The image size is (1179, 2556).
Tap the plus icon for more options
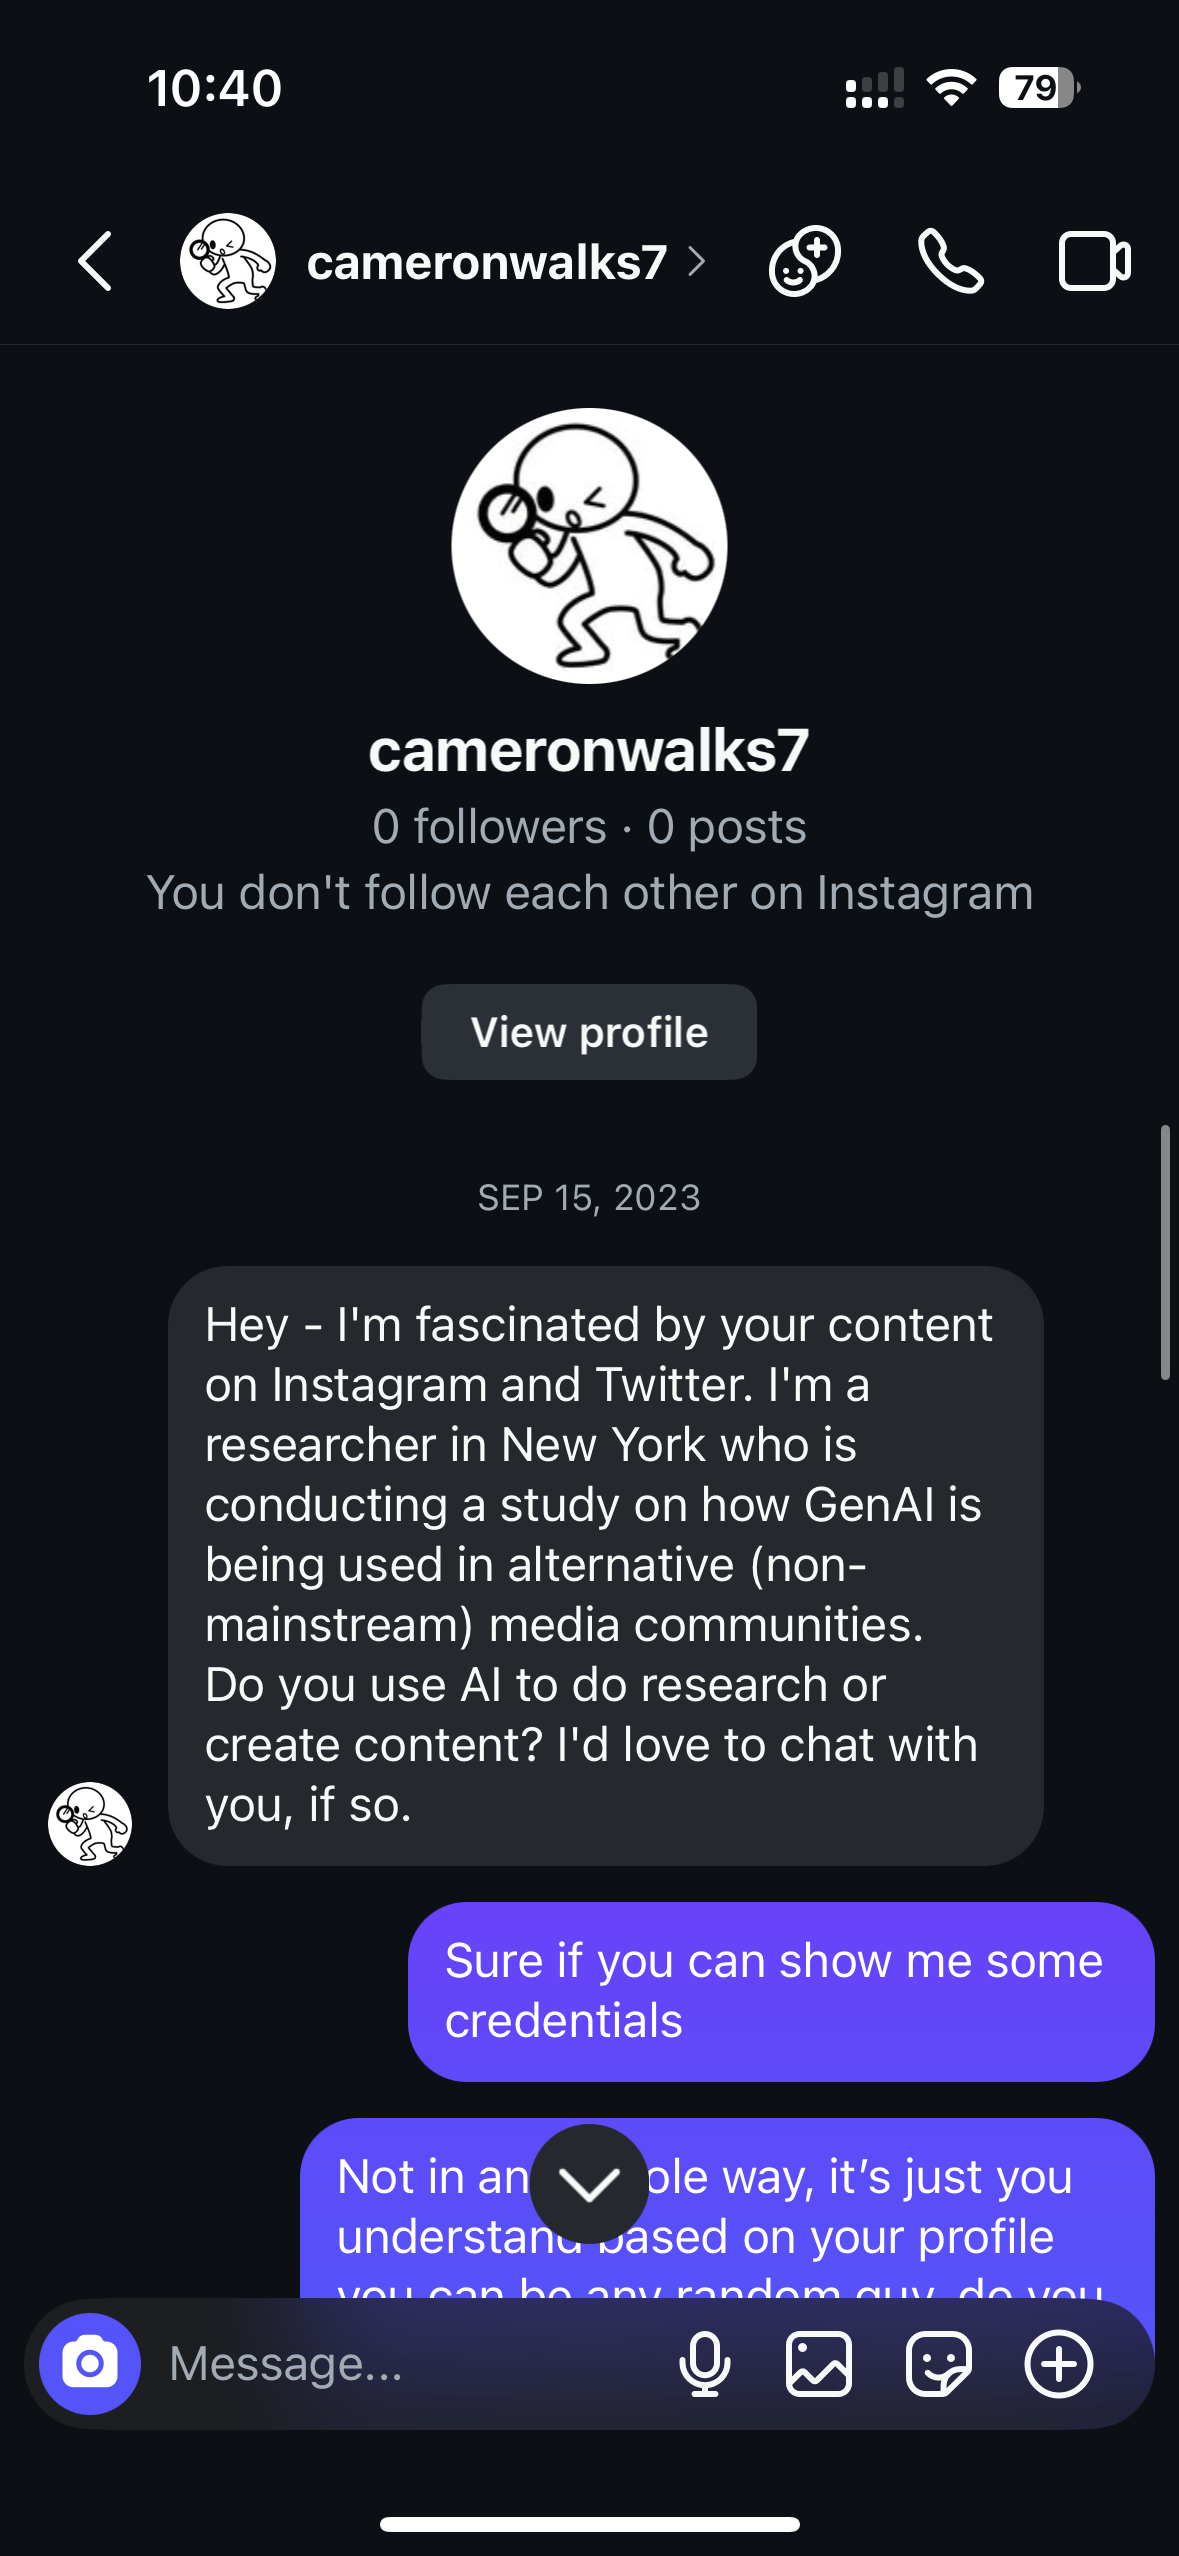coord(1058,2364)
